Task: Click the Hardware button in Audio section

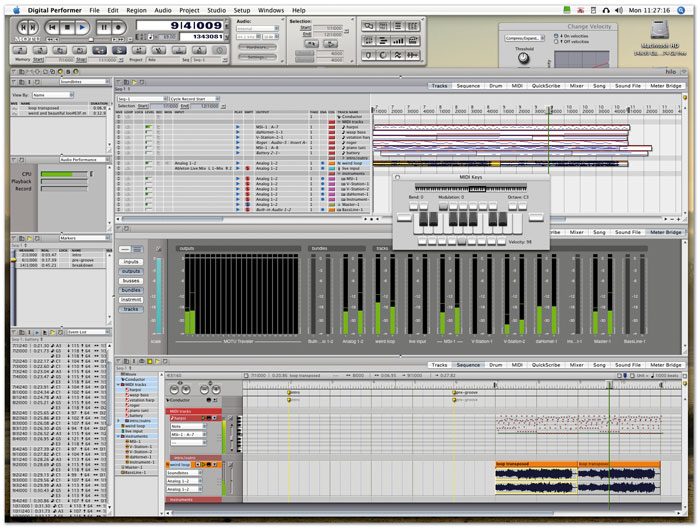Action: click(257, 47)
